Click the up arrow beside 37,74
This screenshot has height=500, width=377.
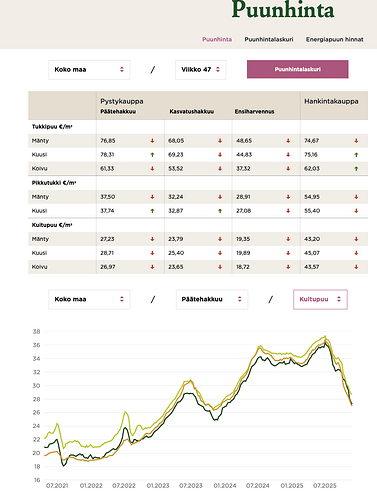(x=152, y=211)
